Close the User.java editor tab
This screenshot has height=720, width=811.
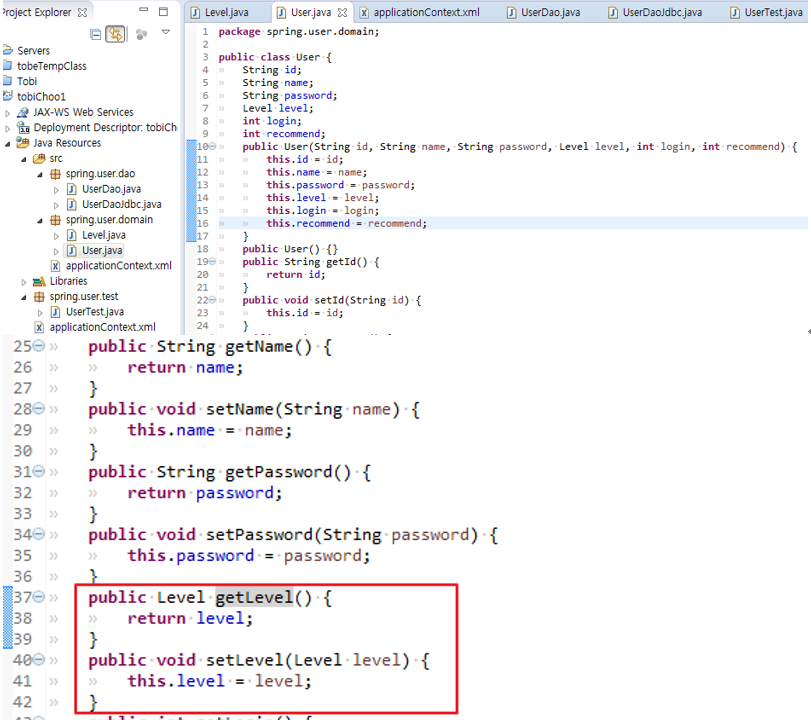click(342, 12)
